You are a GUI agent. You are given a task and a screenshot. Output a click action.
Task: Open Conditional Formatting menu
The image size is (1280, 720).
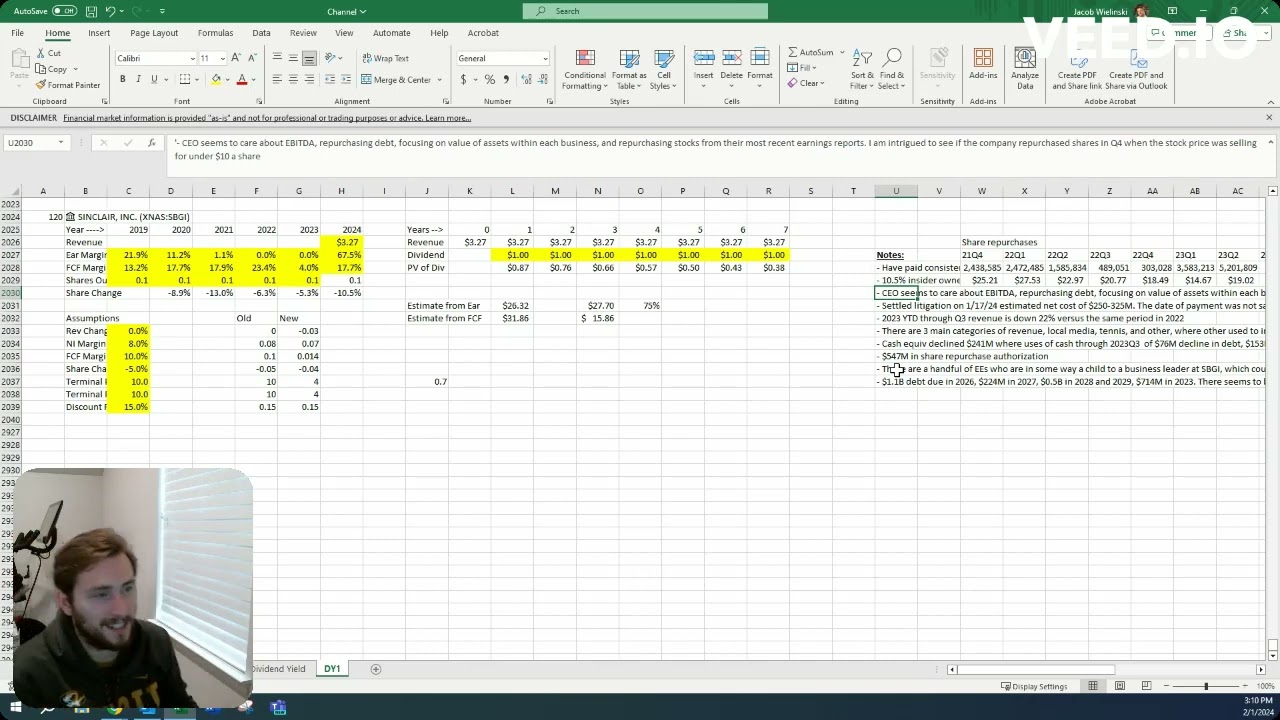(x=585, y=69)
